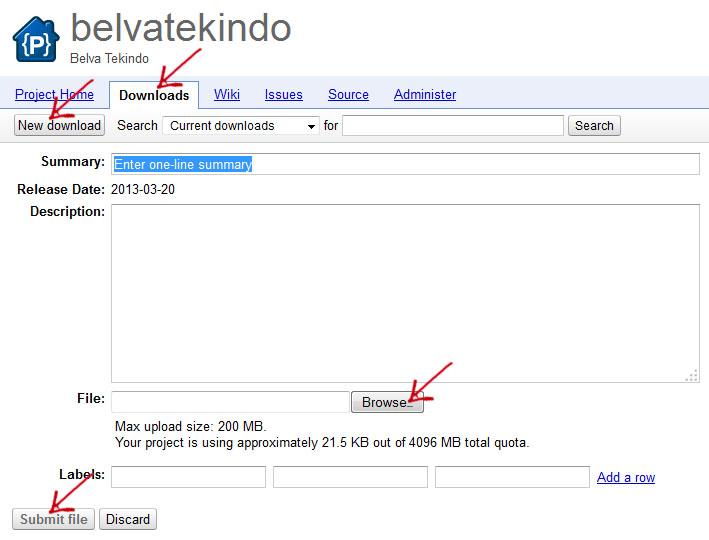Click the project quota usage text
The height and width of the screenshot is (540, 709).
pos(322,442)
